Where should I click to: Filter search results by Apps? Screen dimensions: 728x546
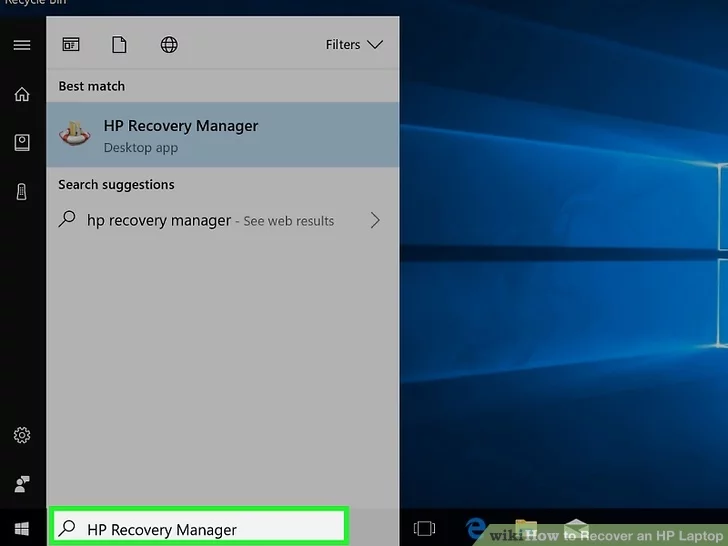pyautogui.click(x=71, y=45)
